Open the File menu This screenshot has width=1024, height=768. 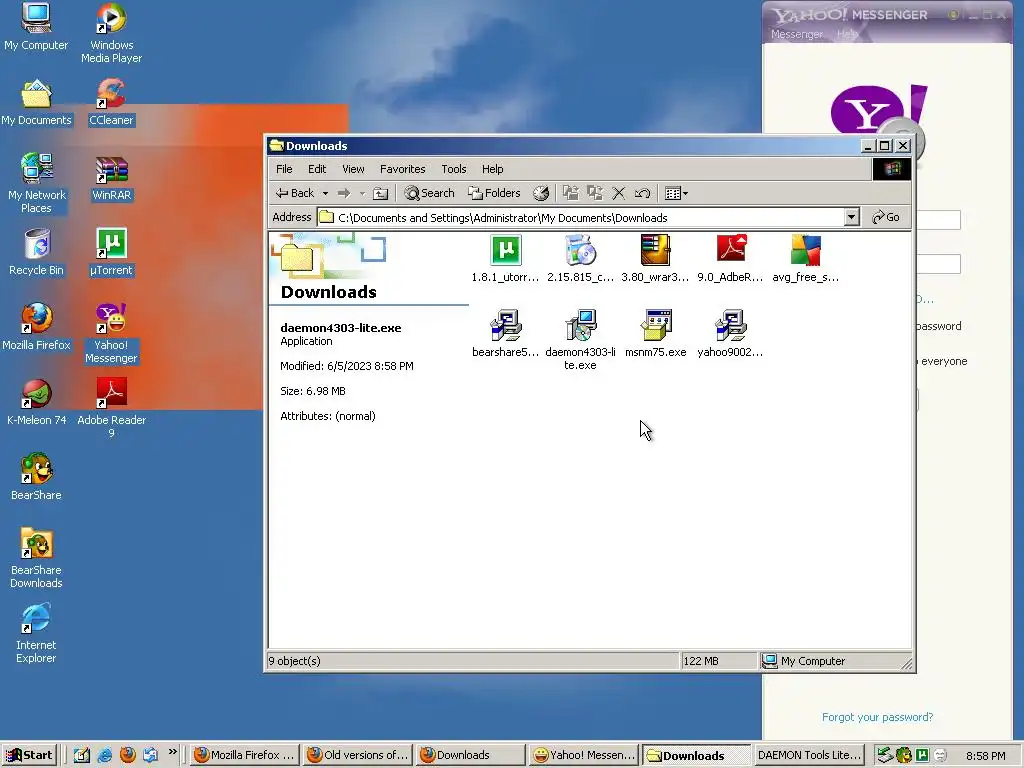[284, 169]
